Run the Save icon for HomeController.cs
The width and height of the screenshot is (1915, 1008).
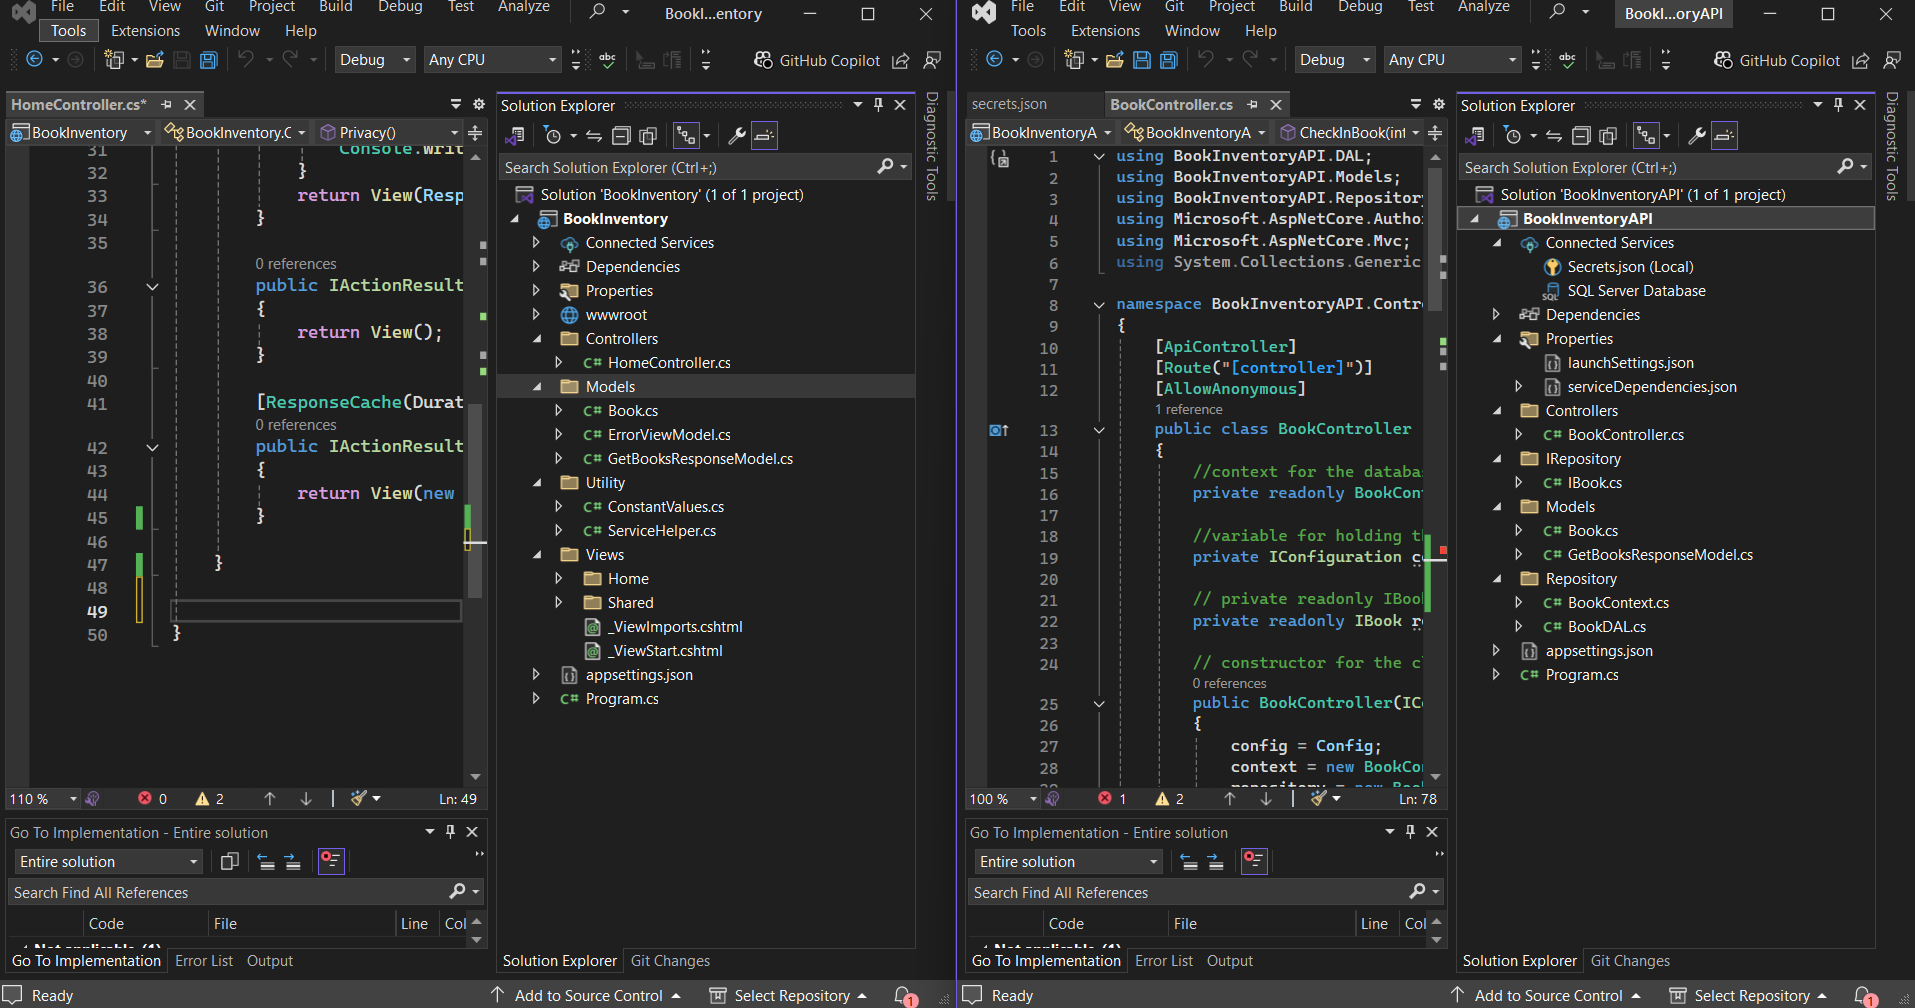pyautogui.click(x=183, y=59)
